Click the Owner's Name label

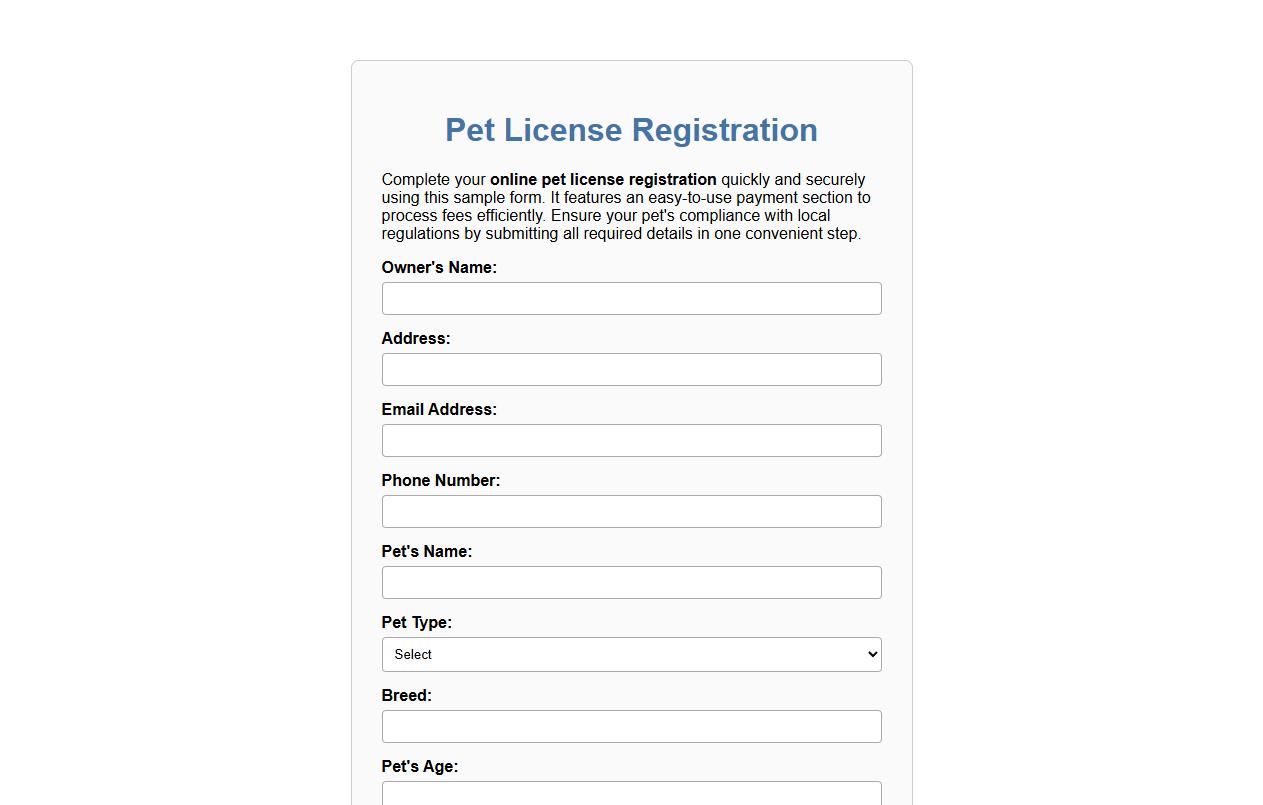click(x=438, y=267)
